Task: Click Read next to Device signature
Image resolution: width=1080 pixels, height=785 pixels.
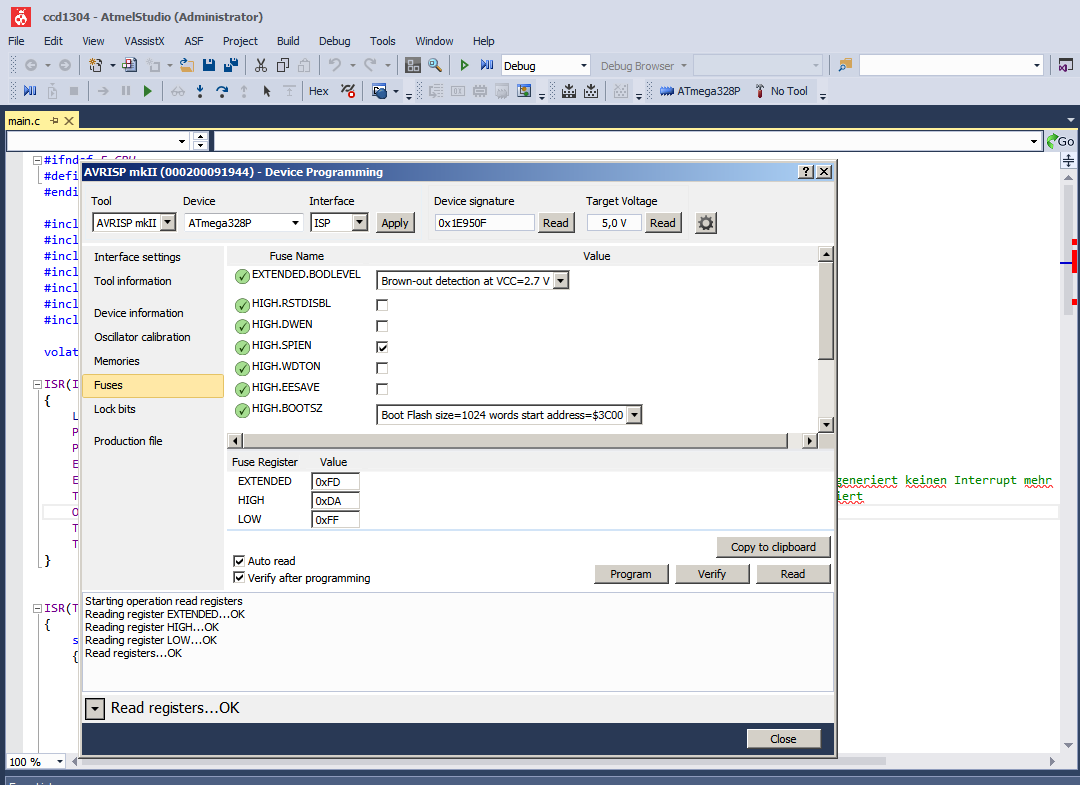Action: pos(555,222)
